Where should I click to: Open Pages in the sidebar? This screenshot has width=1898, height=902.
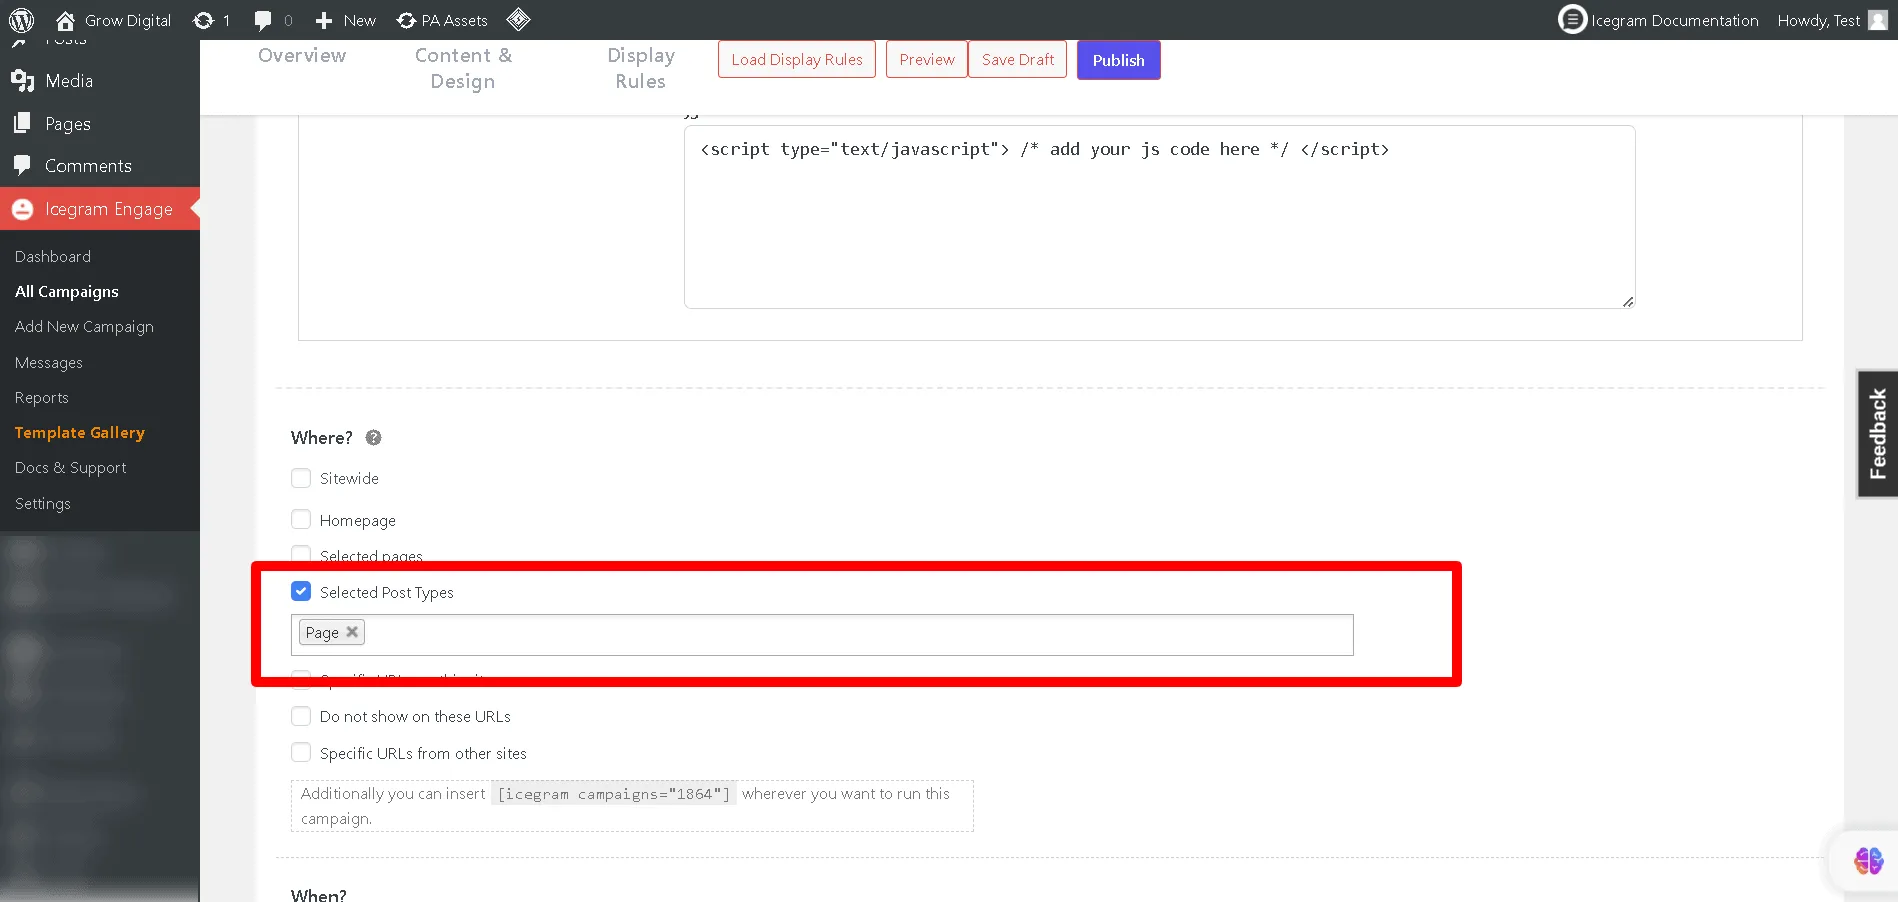pyautogui.click(x=68, y=124)
